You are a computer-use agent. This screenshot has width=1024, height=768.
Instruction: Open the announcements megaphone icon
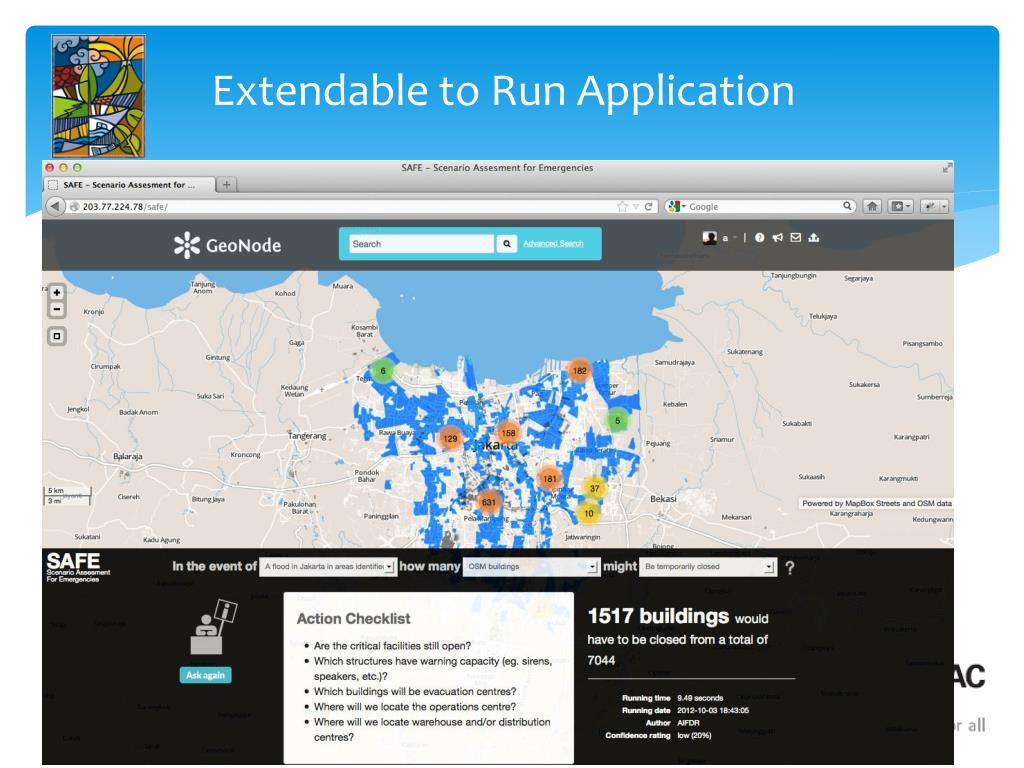tap(777, 238)
